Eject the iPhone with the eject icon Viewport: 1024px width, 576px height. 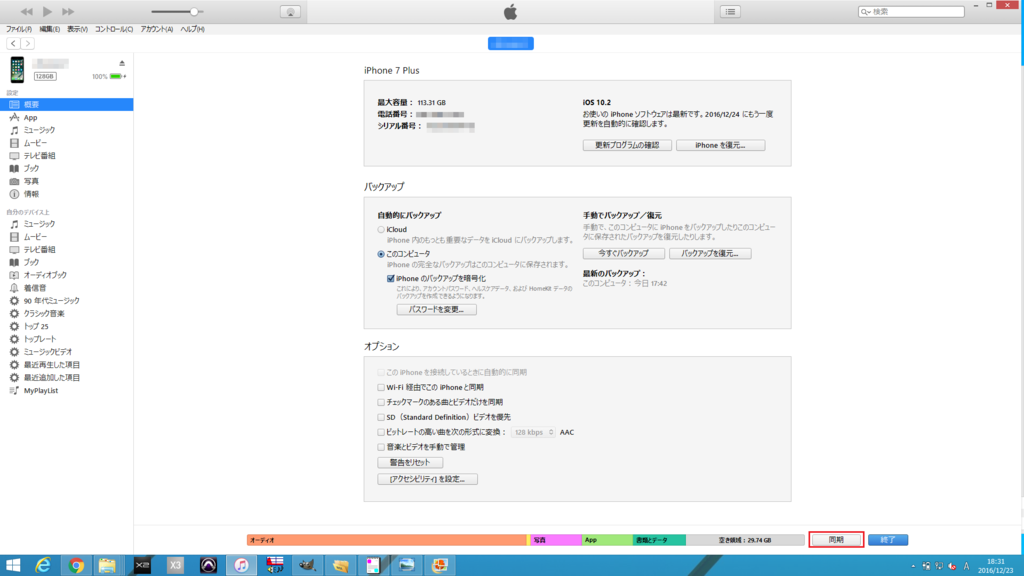point(122,63)
